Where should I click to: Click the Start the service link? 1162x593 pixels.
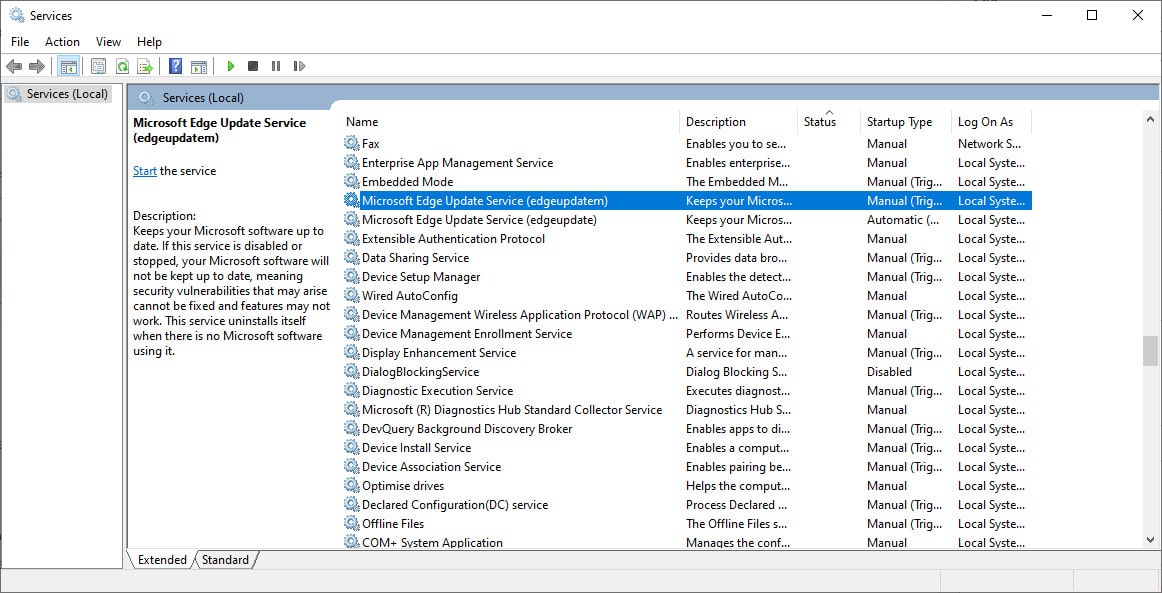pos(144,171)
